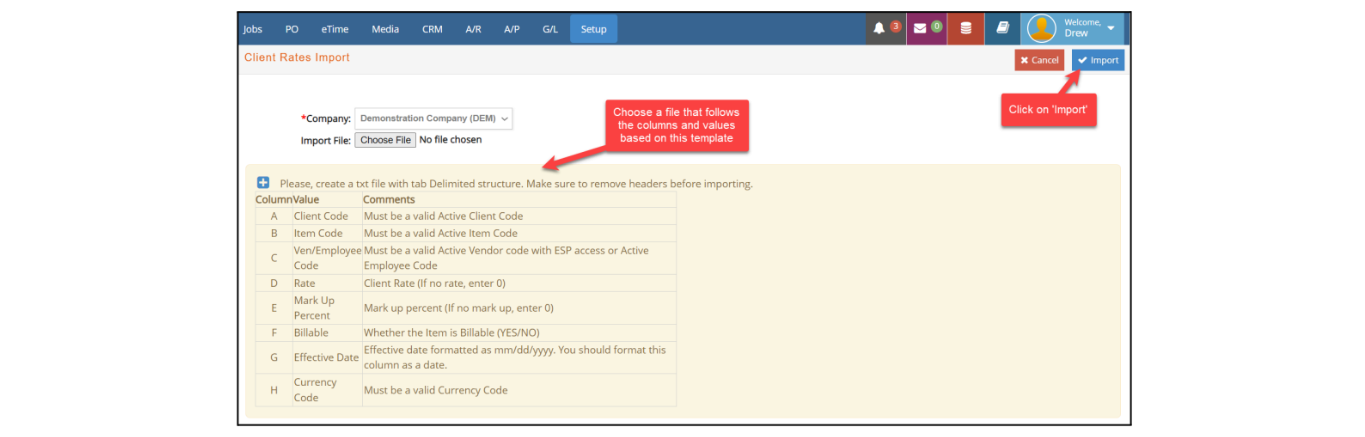Click the red Cancel button
1365x437 pixels.
(x=1039, y=60)
